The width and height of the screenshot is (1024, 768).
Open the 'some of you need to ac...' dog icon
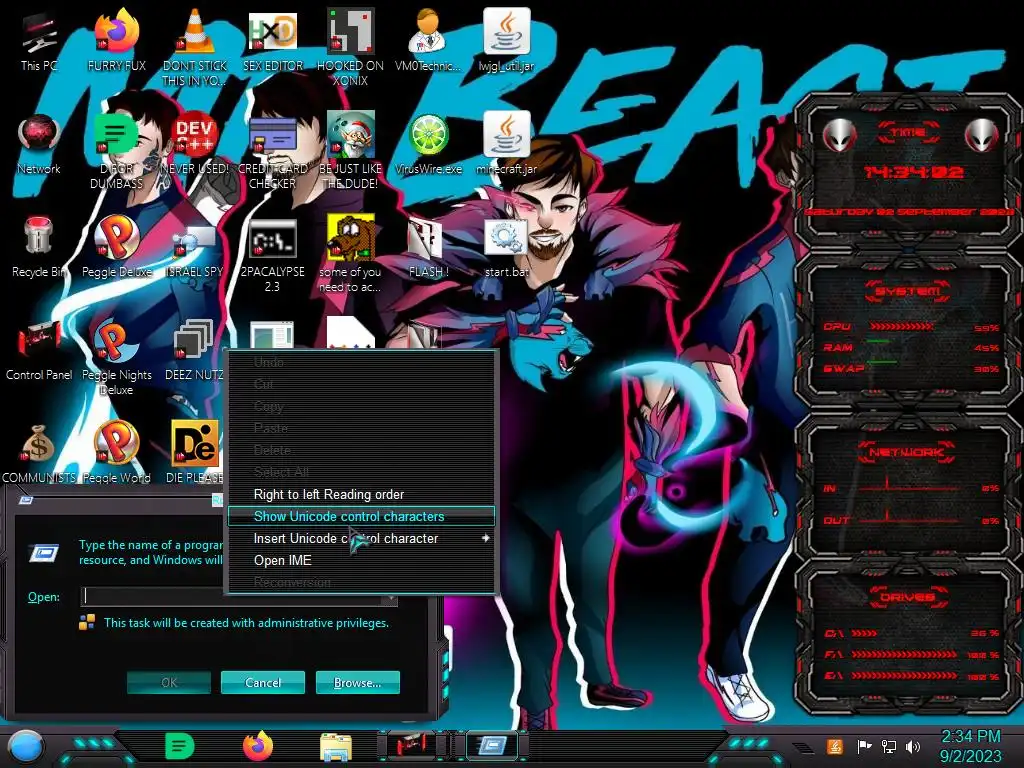[351, 253]
